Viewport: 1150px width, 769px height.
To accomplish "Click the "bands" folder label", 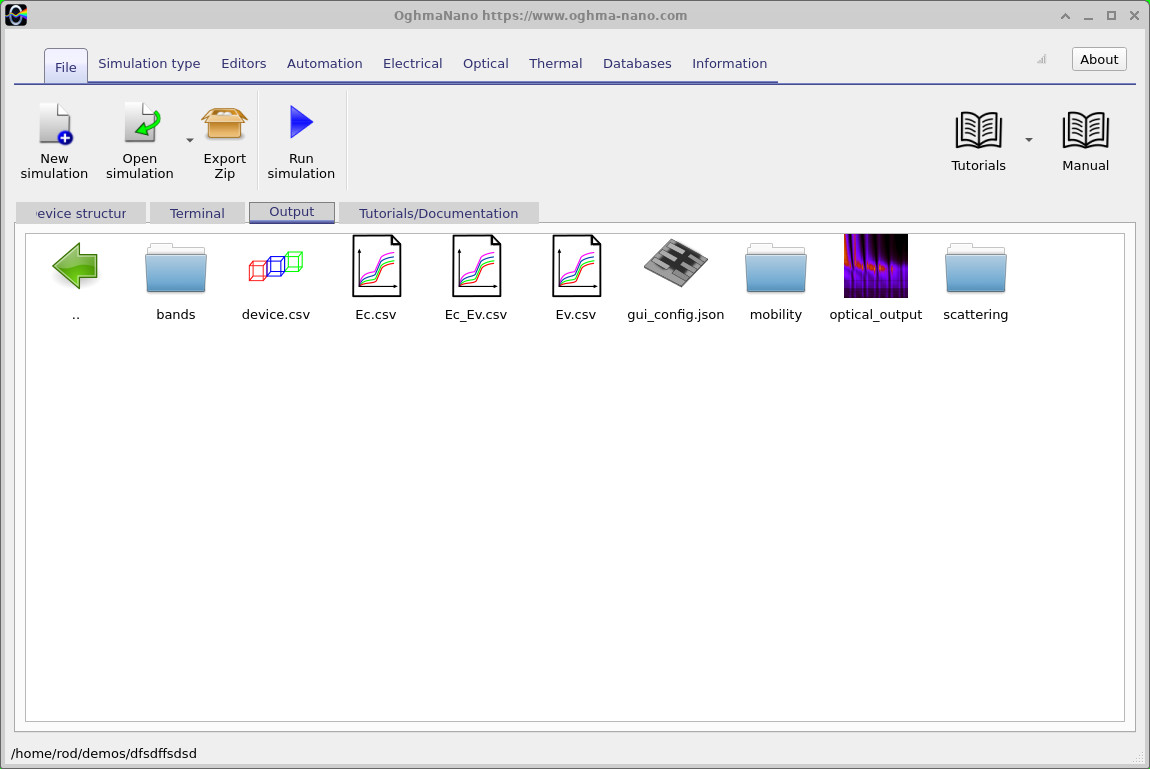I will click(x=176, y=314).
